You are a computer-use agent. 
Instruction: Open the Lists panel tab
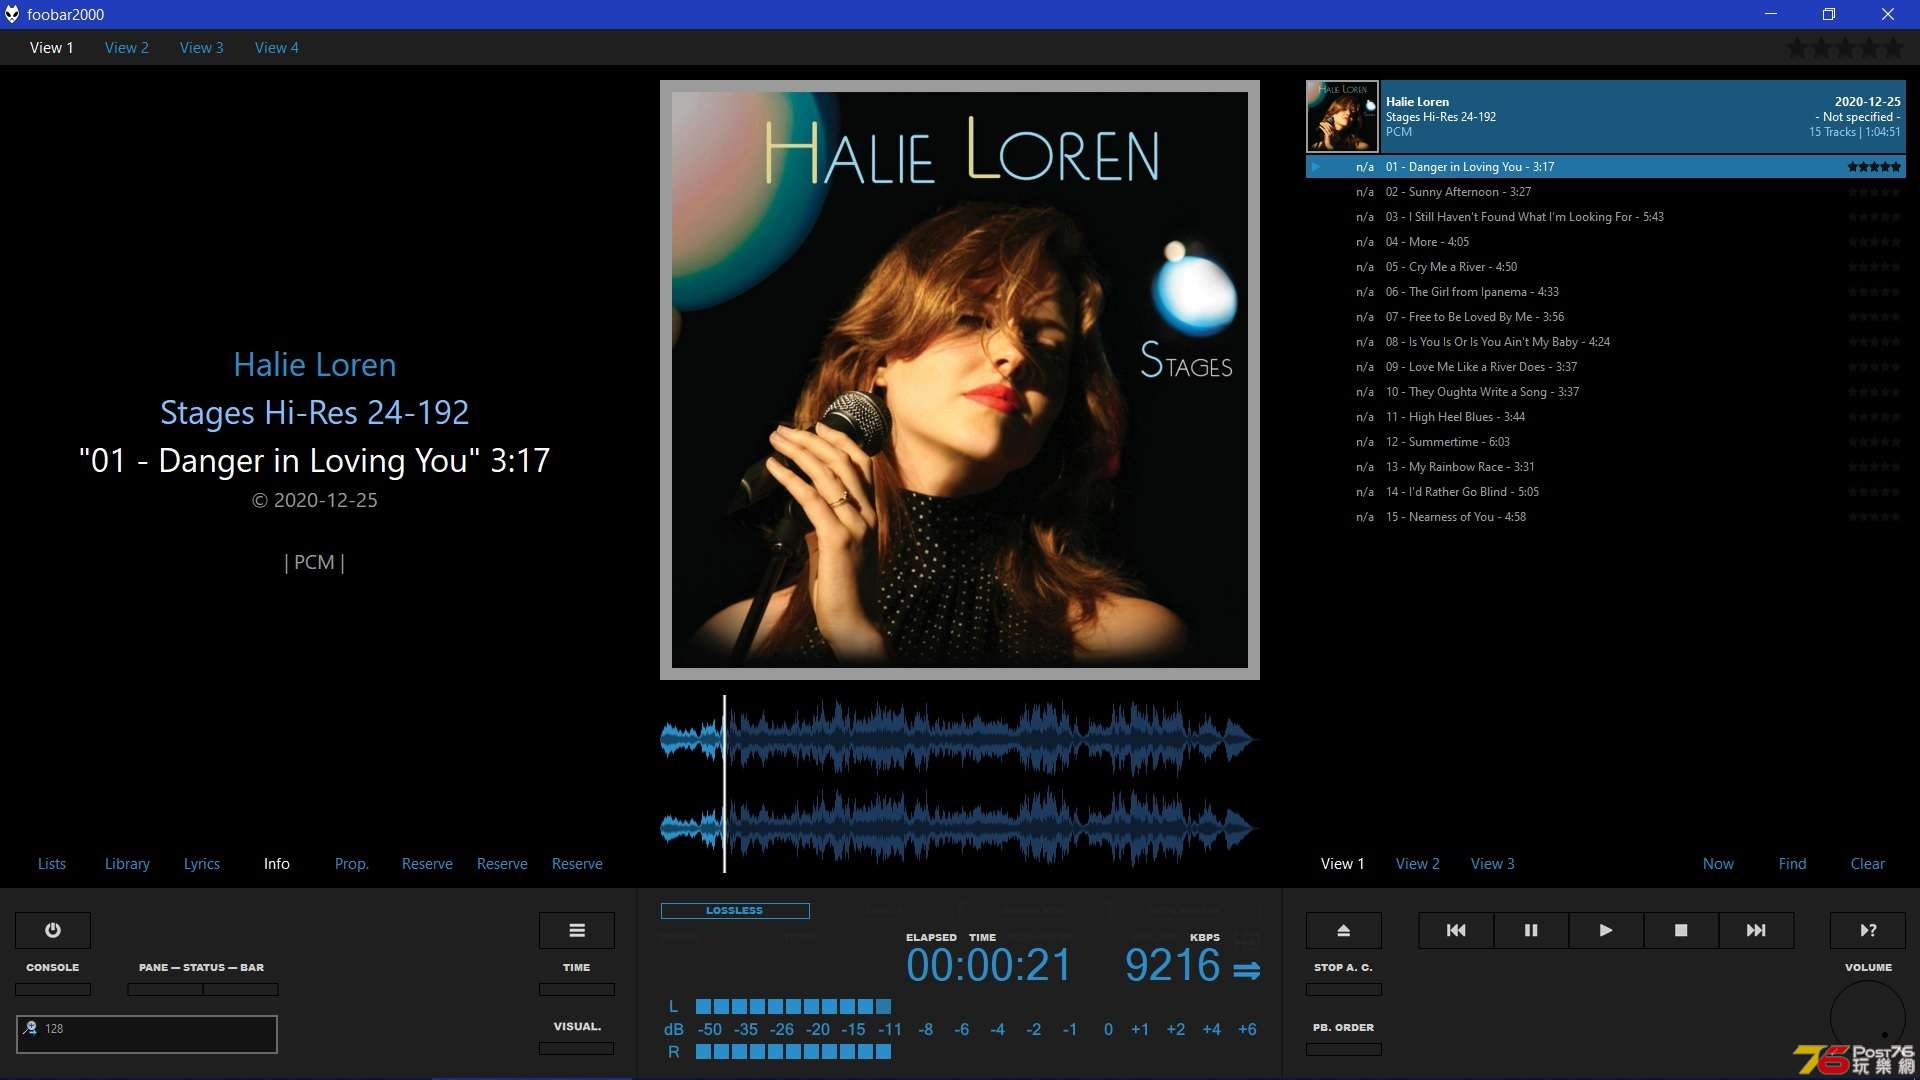click(52, 863)
